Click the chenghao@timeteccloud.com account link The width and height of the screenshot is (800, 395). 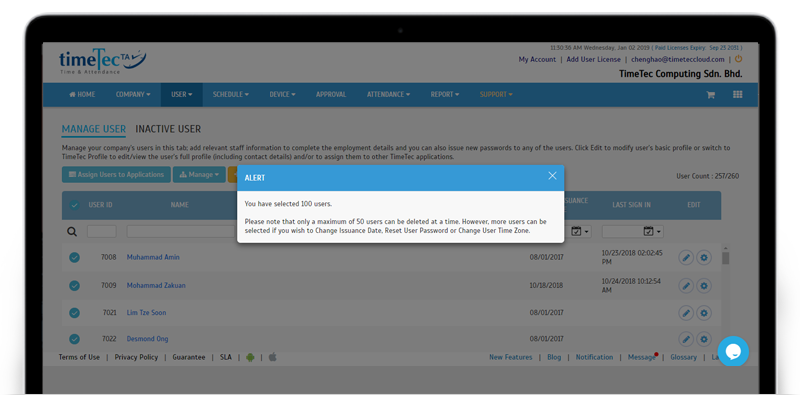pyautogui.click(x=678, y=59)
